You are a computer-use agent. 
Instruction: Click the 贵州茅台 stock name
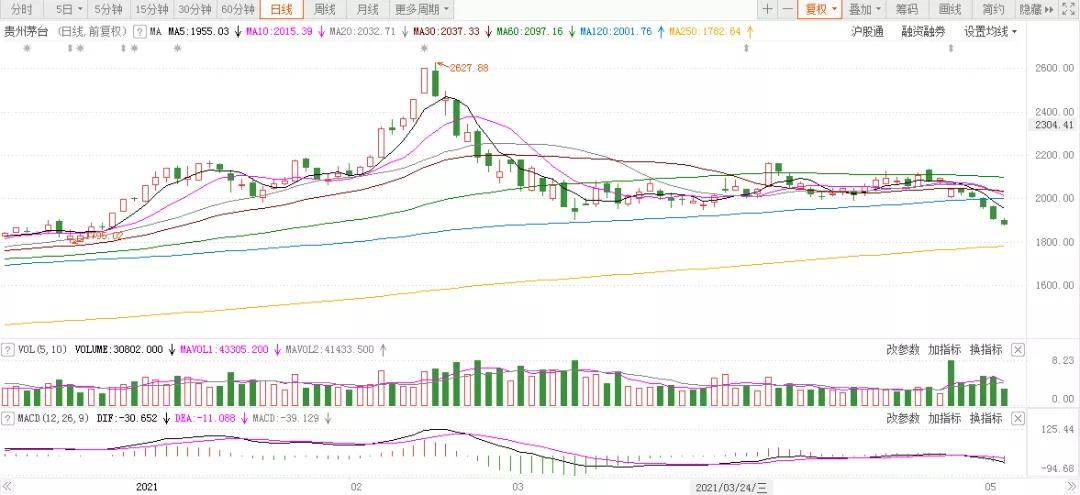click(25, 32)
